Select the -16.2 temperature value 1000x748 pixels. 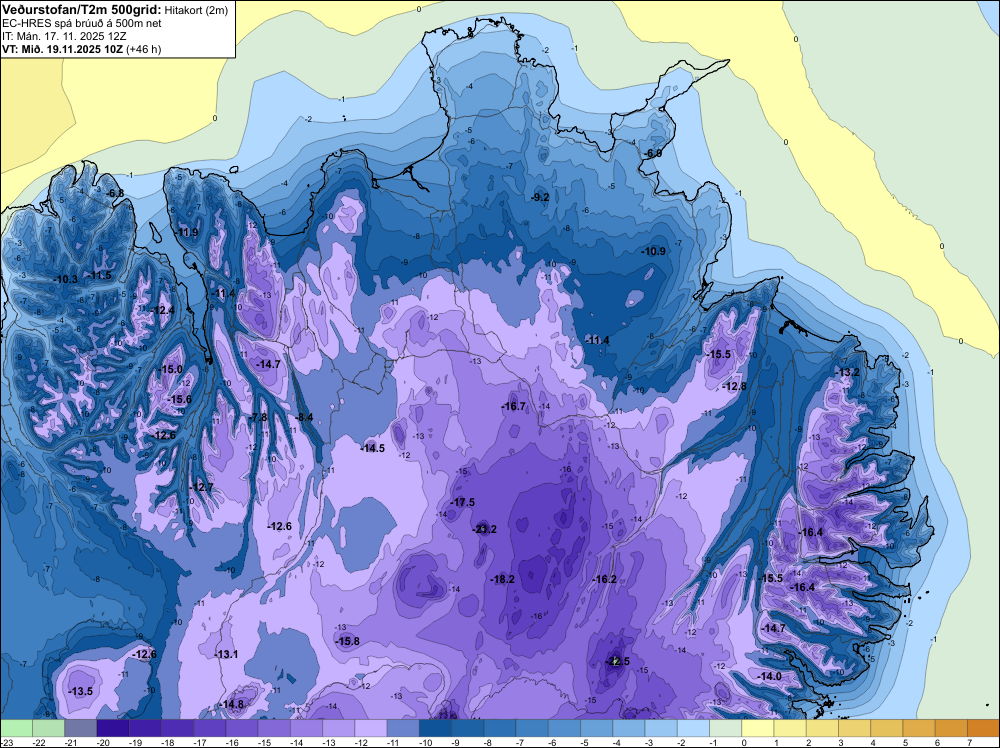(x=605, y=579)
